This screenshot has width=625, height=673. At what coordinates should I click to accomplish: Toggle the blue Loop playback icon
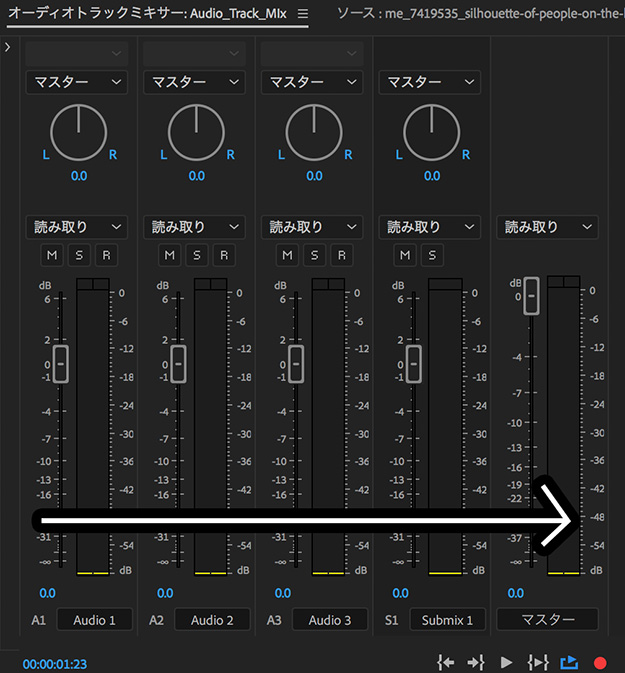tap(569, 662)
